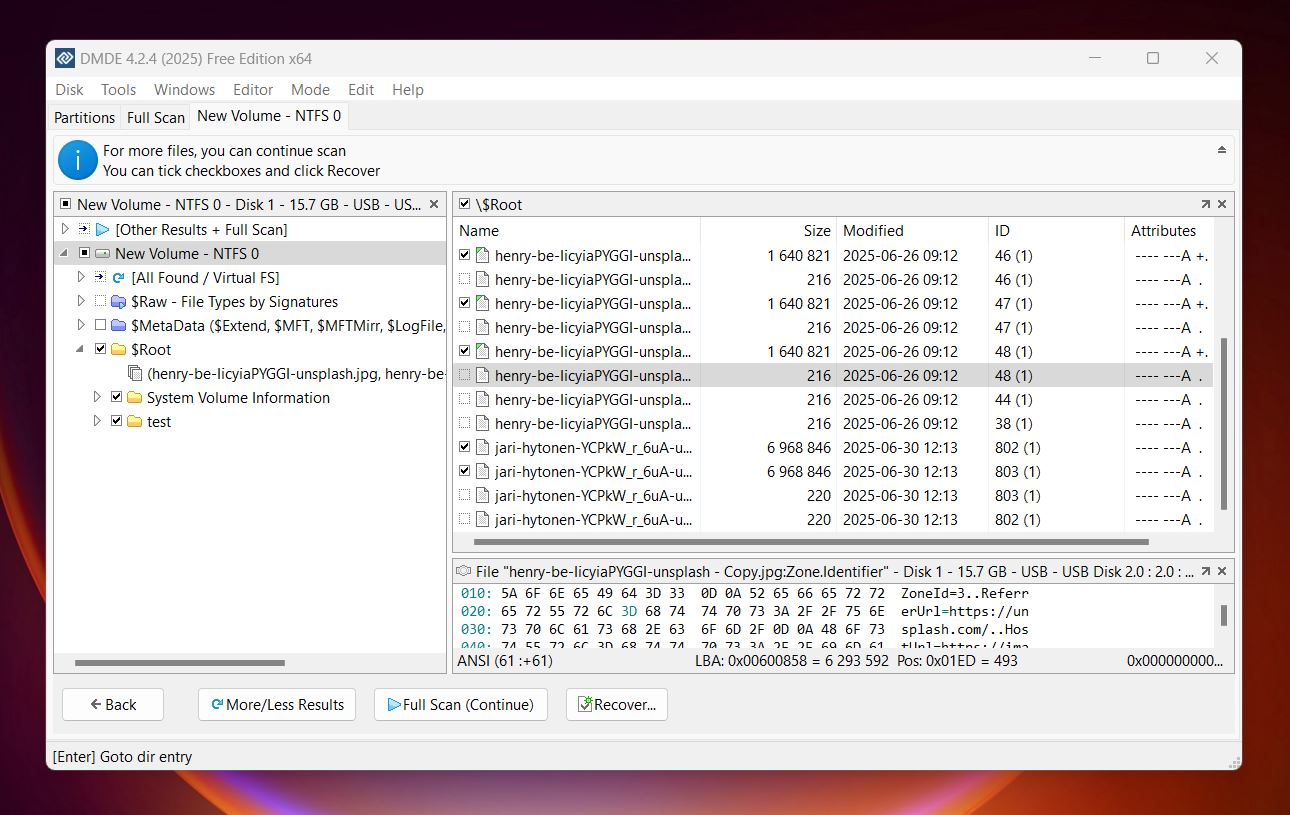Toggle the \$Root header checkbox
Screen dimensions: 1290x815
pyautogui.click(x=464, y=204)
